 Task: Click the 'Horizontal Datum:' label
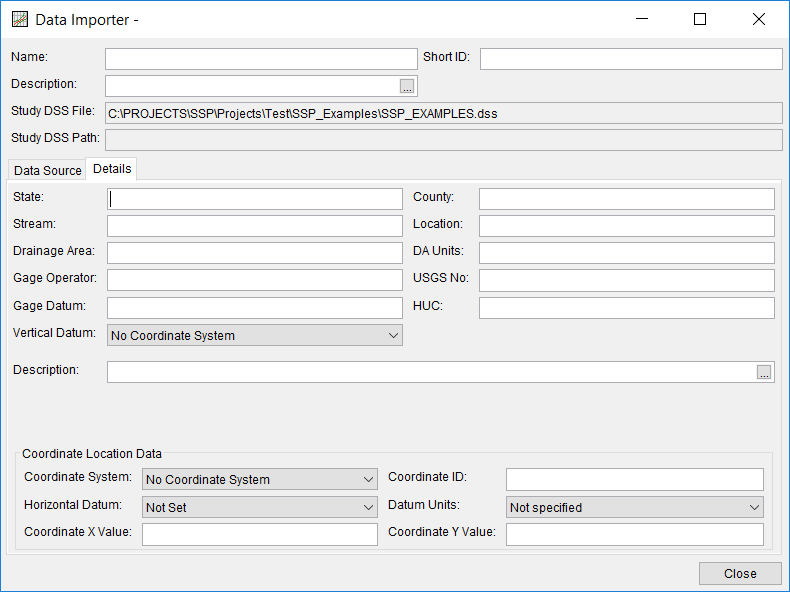[73, 505]
